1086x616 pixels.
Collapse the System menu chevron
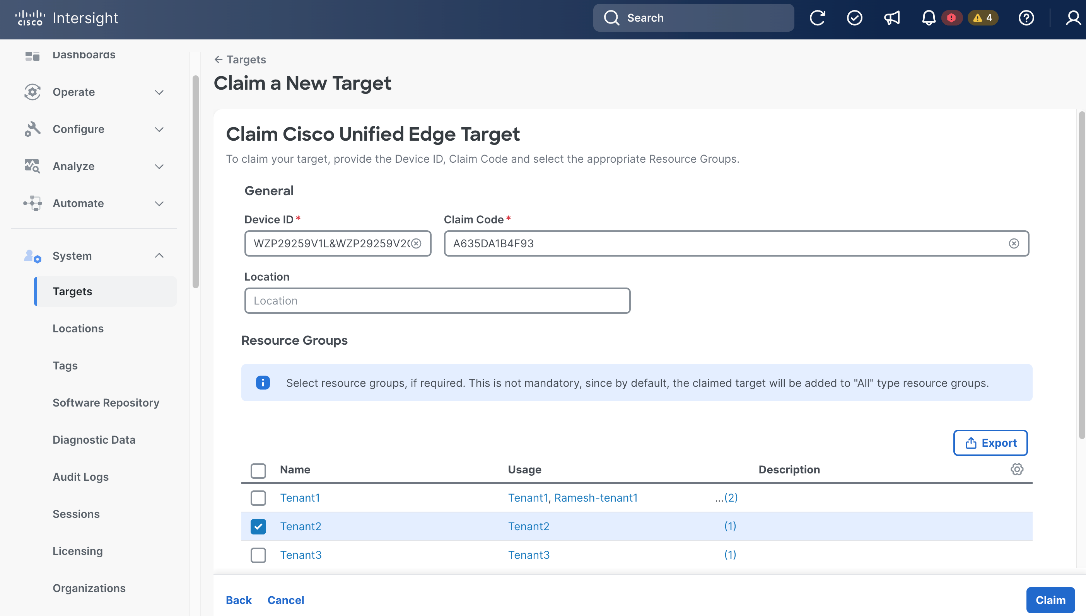pos(159,256)
